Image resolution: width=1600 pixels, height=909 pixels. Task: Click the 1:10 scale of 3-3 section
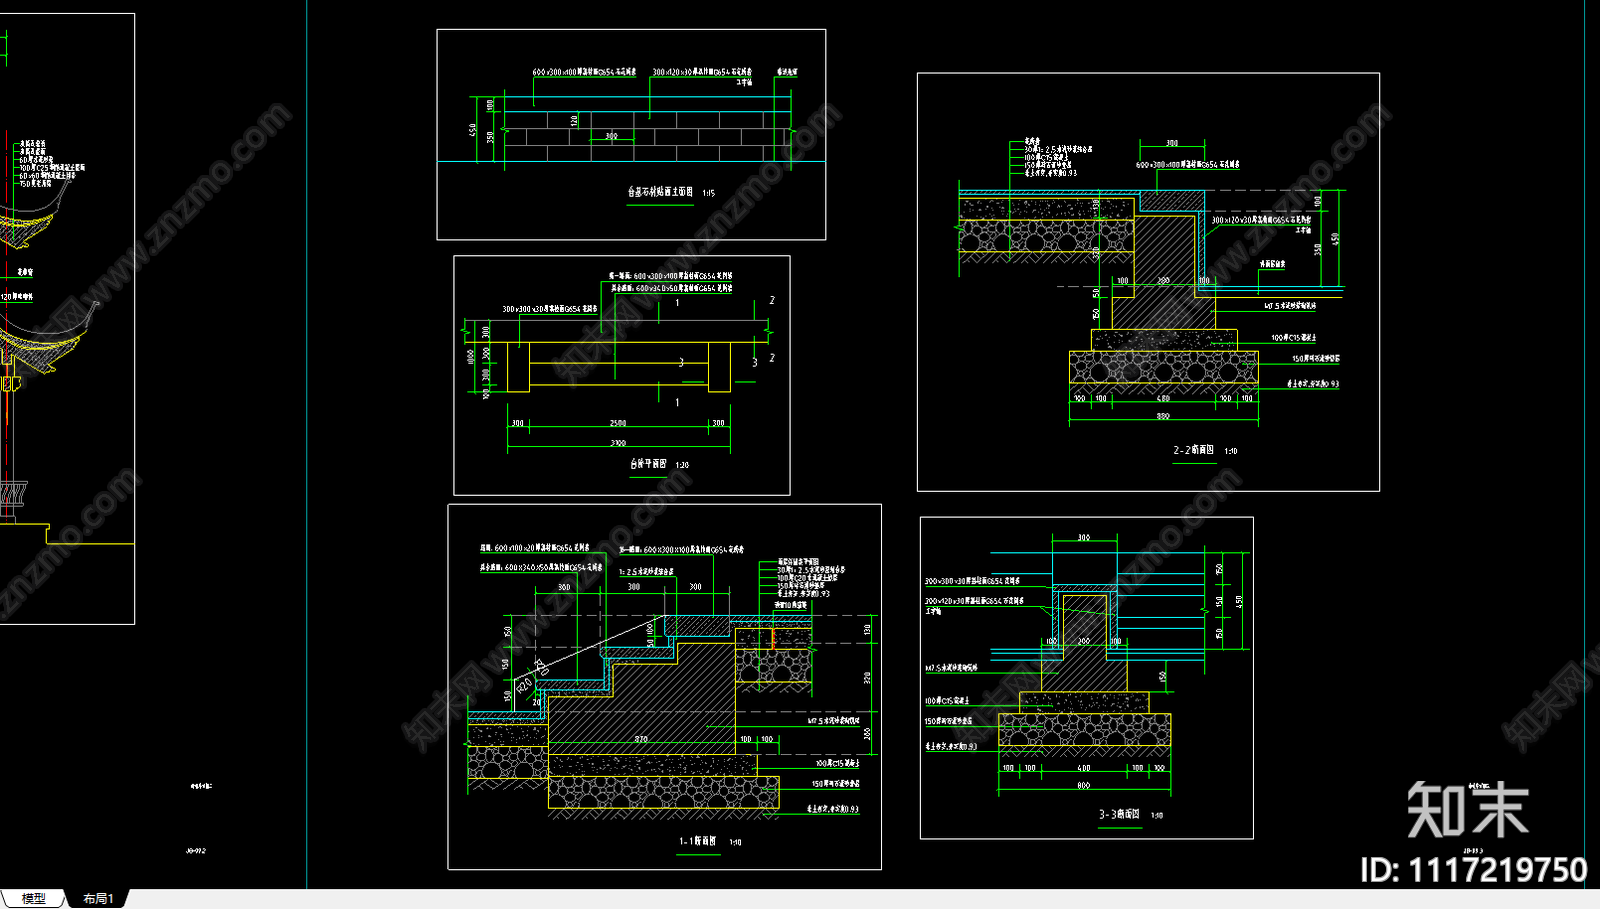pos(1156,815)
